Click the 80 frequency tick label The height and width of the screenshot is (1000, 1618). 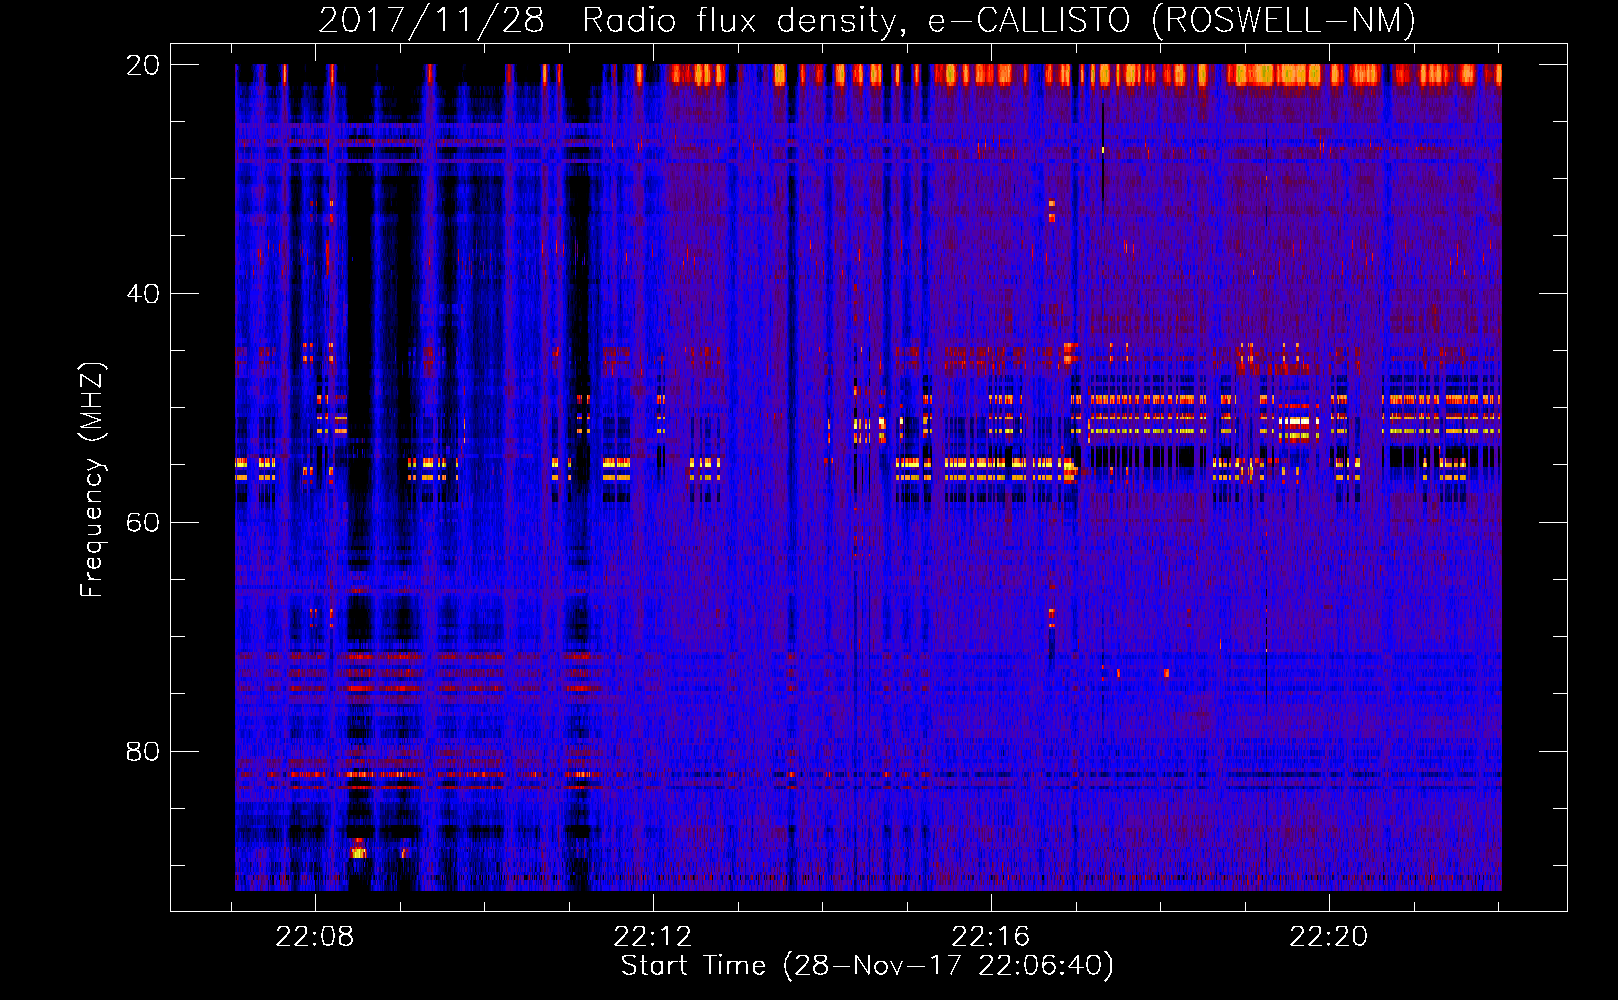[143, 752]
